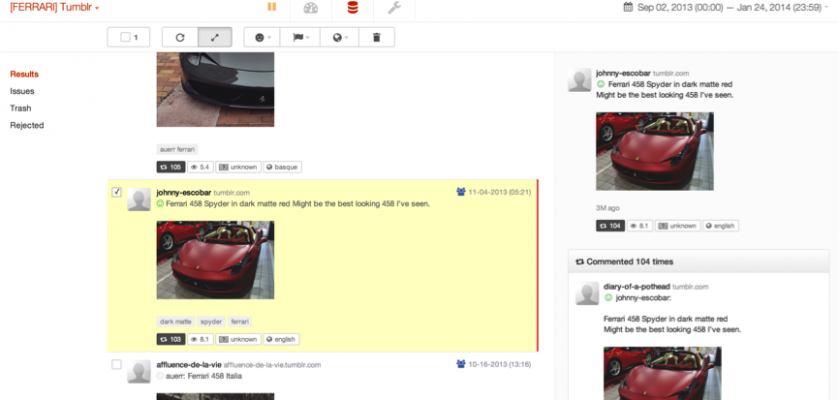Click the trash delete icon in toolbar
Viewport: 840px width, 400px height.
[376, 37]
